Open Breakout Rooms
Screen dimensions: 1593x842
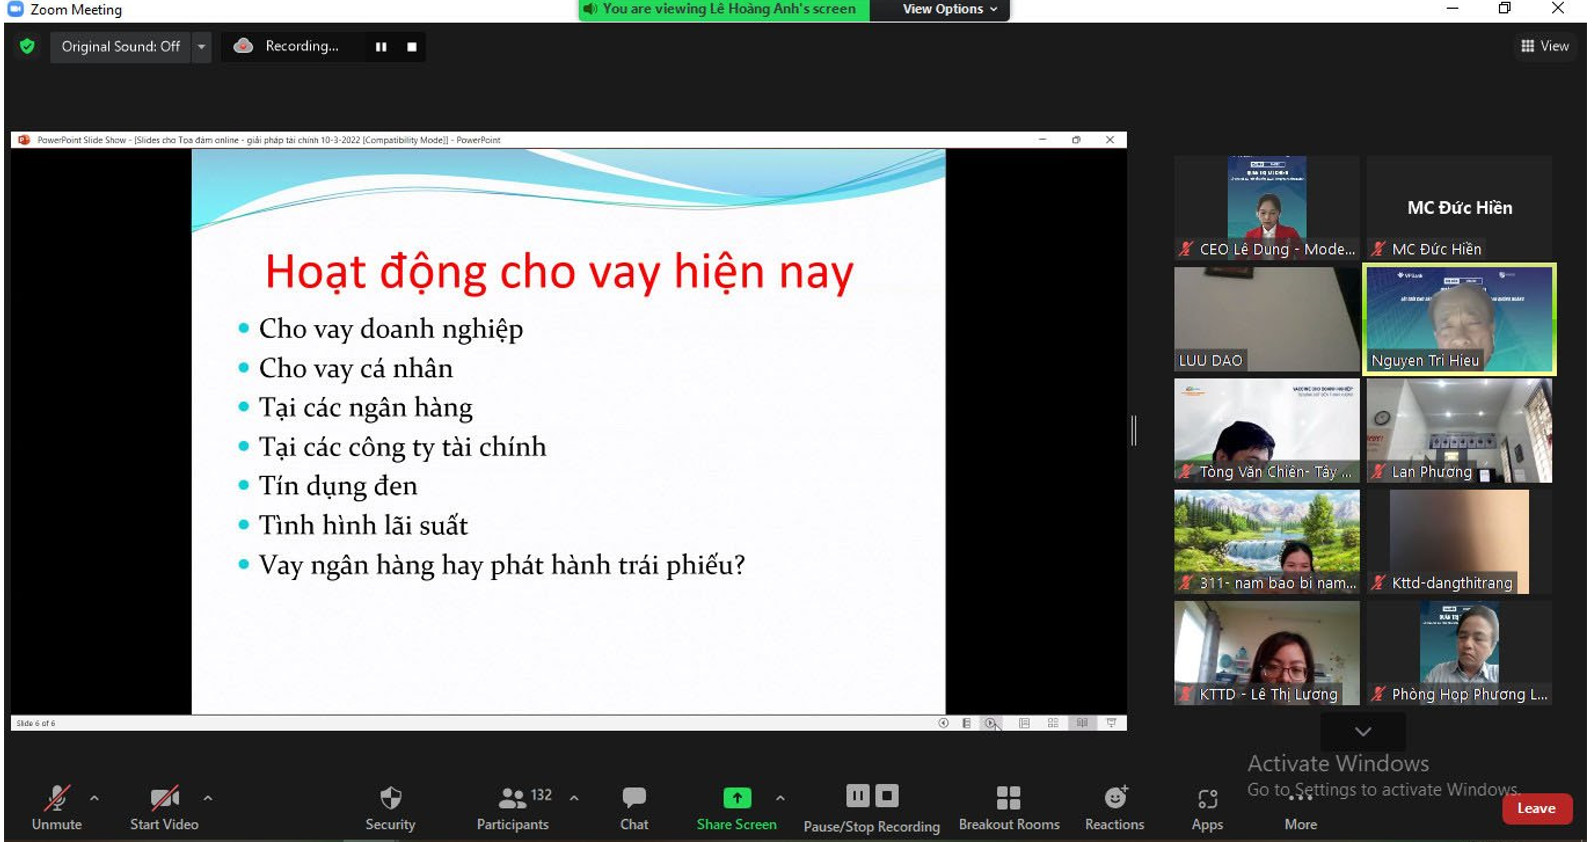(1008, 808)
